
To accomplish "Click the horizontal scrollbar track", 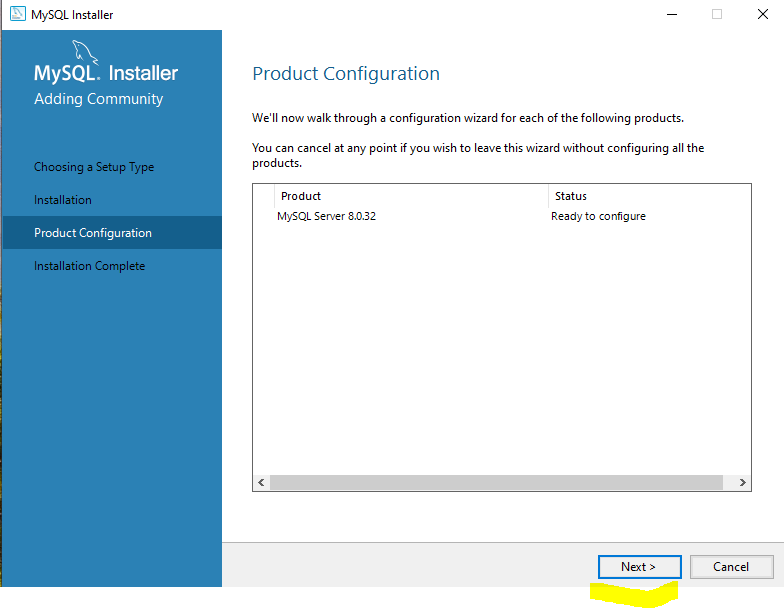I will pyautogui.click(x=496, y=482).
